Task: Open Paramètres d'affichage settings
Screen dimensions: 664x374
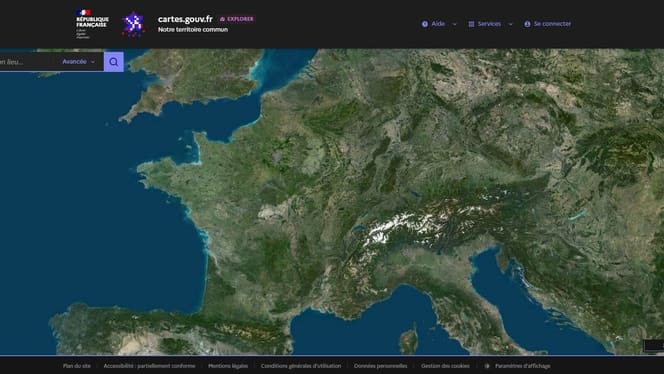Action: pyautogui.click(x=517, y=366)
